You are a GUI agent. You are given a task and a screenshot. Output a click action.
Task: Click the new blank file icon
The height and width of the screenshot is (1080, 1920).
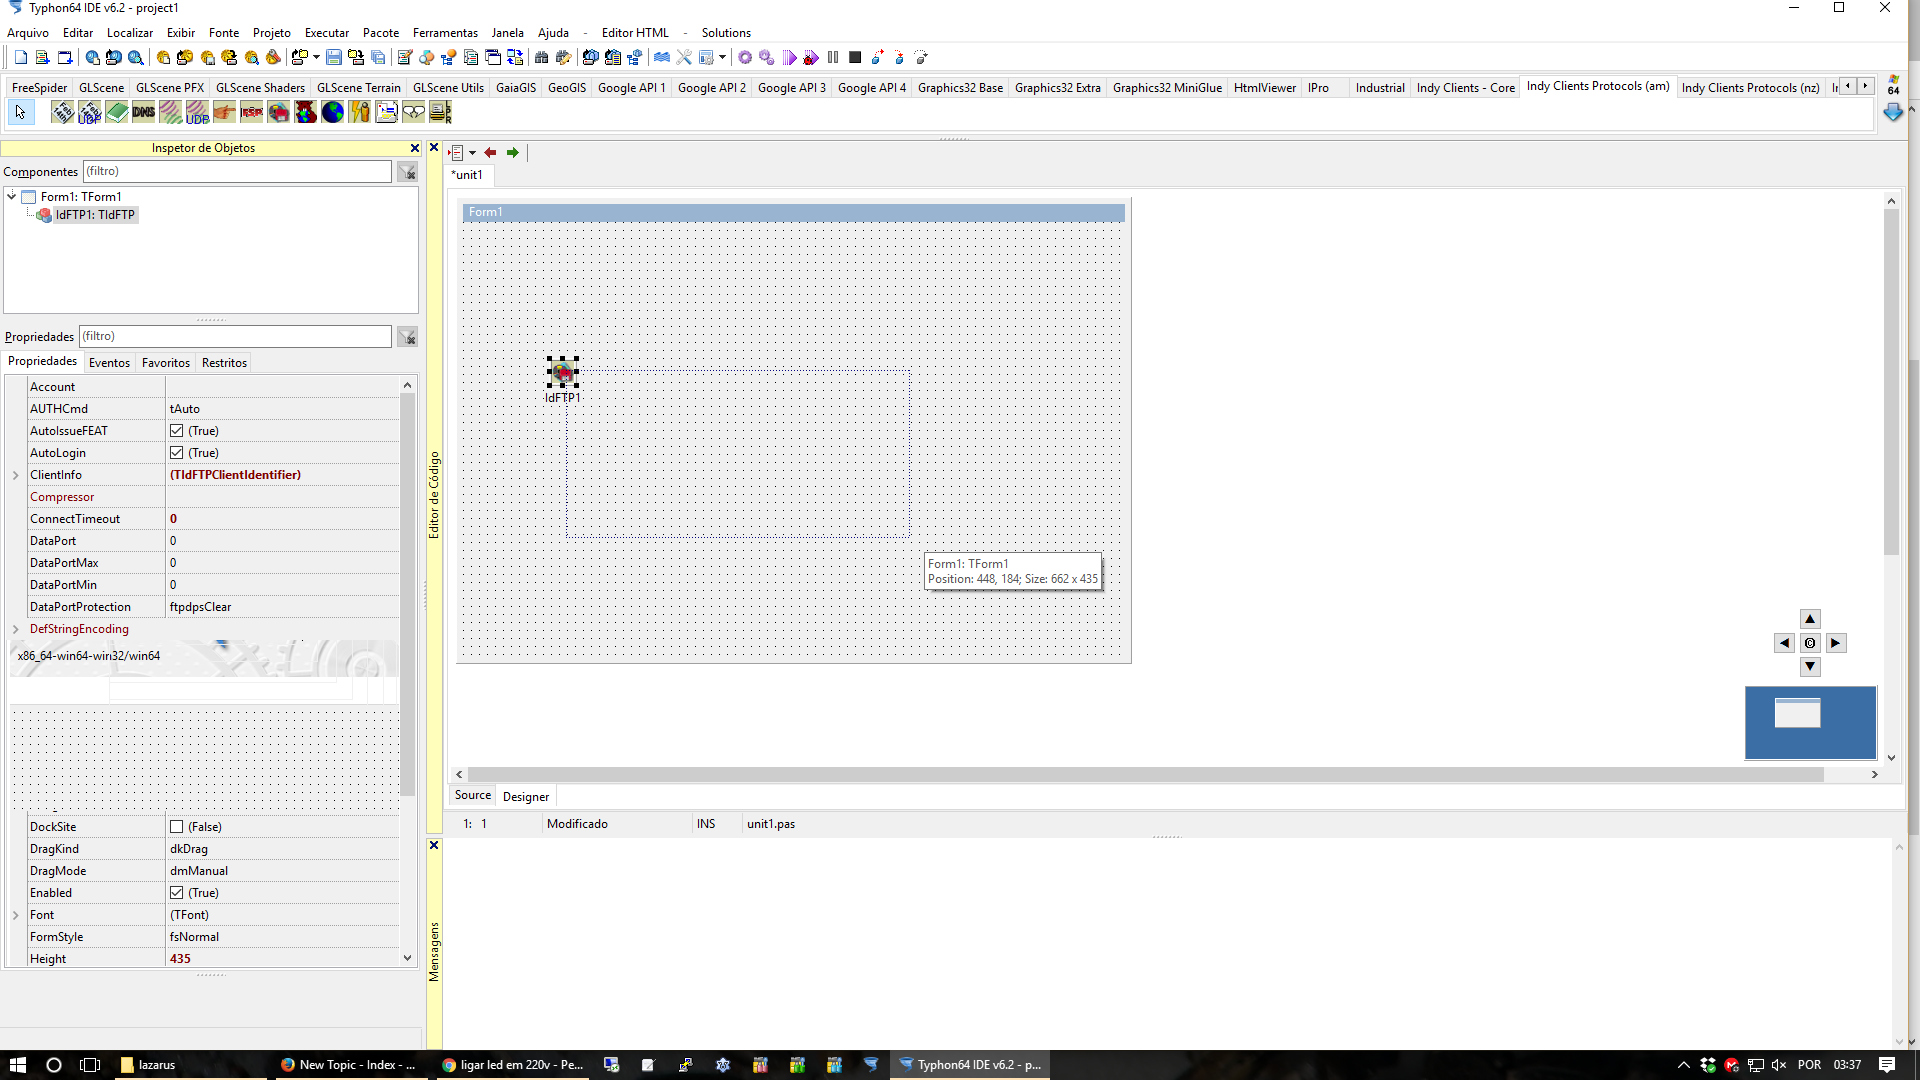coord(20,58)
